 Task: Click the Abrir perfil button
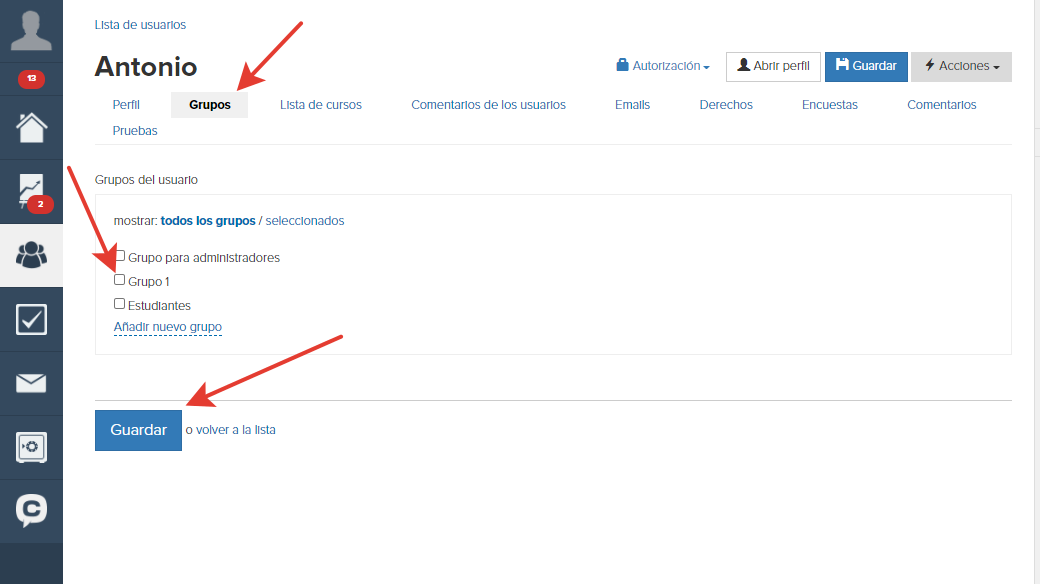pyautogui.click(x=773, y=66)
